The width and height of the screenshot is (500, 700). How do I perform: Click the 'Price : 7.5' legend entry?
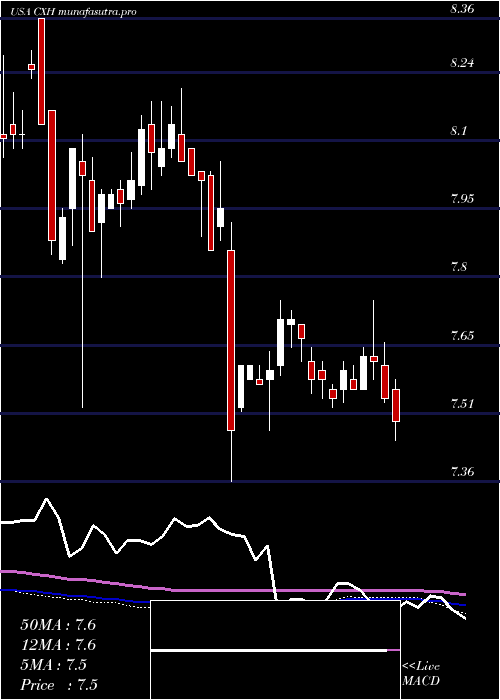pos(59,685)
